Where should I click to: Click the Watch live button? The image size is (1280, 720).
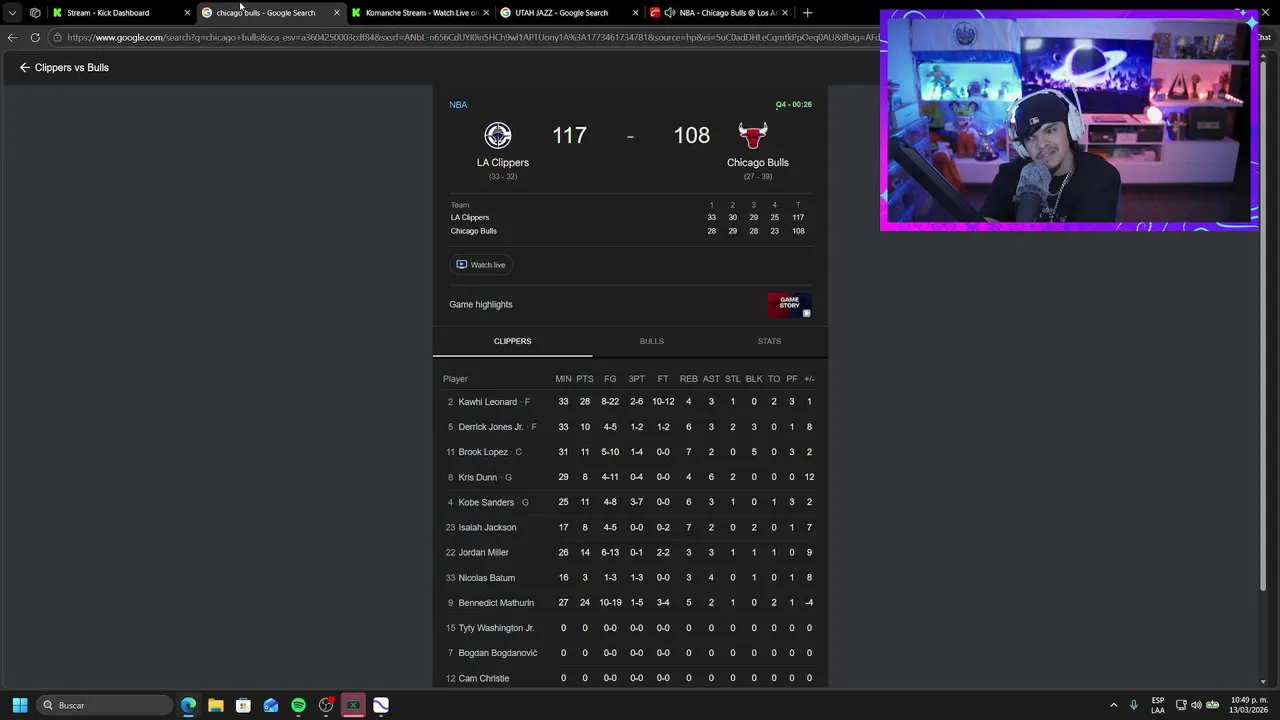click(x=481, y=265)
